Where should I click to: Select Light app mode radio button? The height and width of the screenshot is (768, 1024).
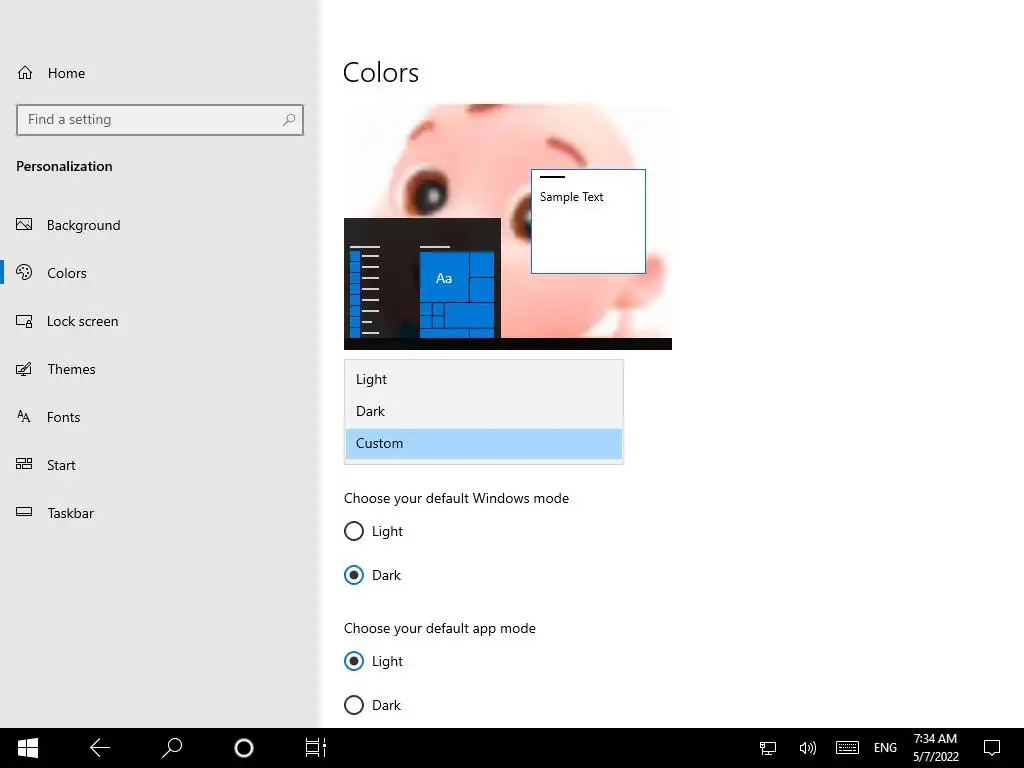[354, 661]
